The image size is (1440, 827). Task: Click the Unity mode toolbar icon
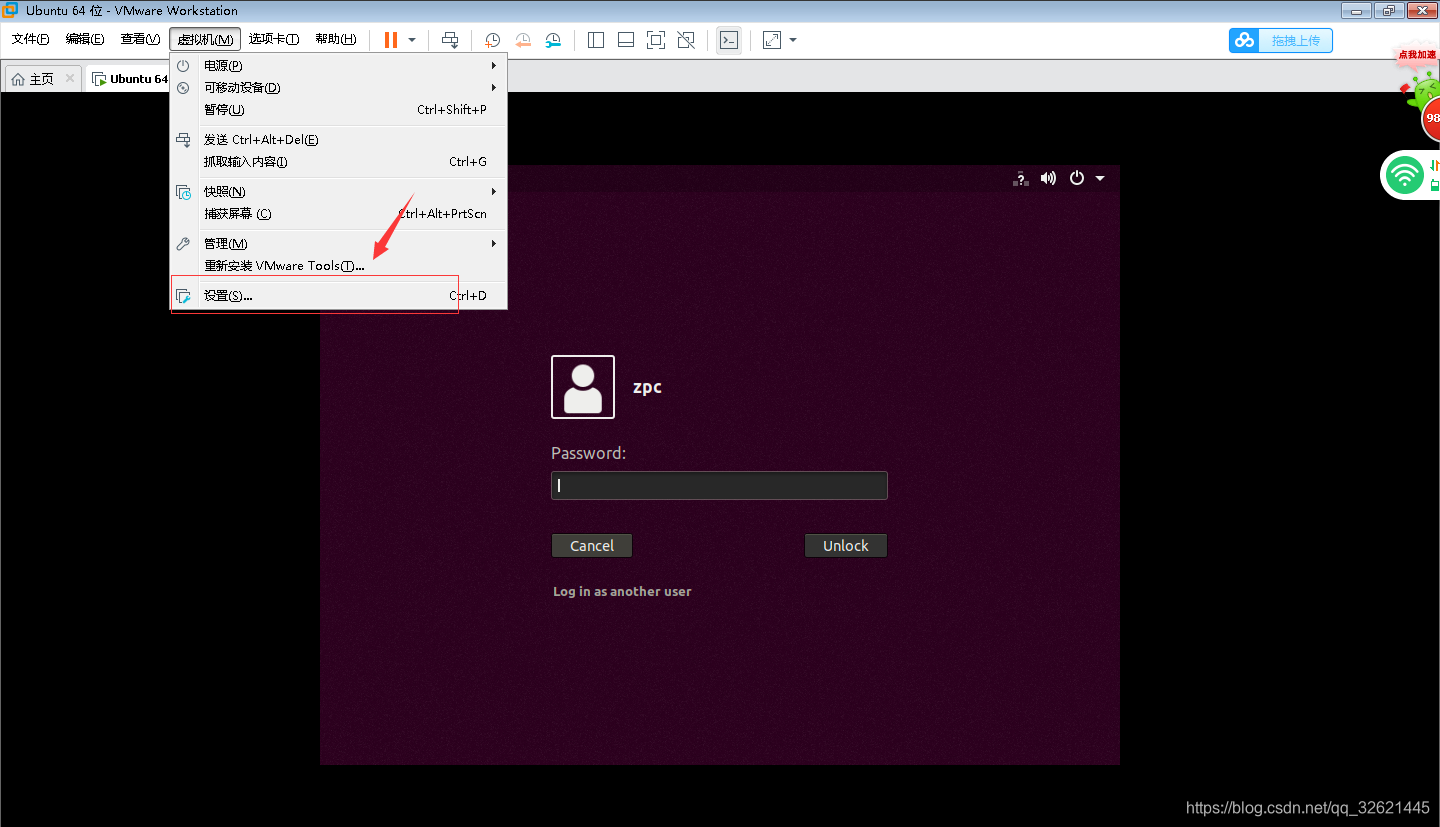686,40
